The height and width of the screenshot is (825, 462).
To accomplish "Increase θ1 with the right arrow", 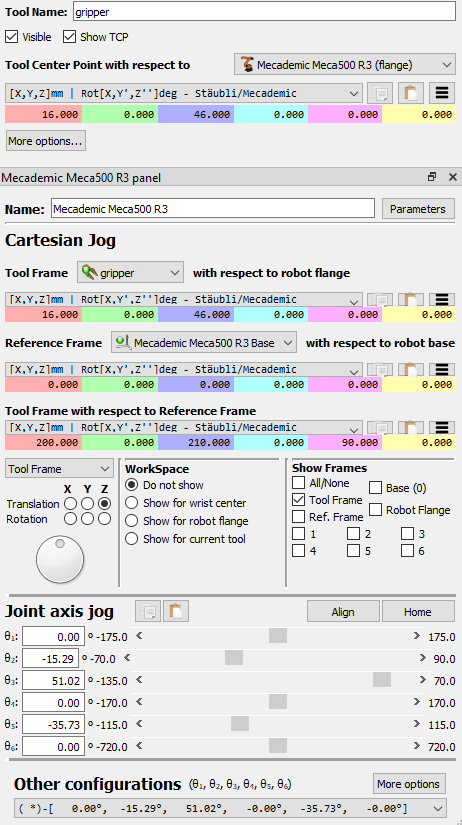I will tap(417, 636).
